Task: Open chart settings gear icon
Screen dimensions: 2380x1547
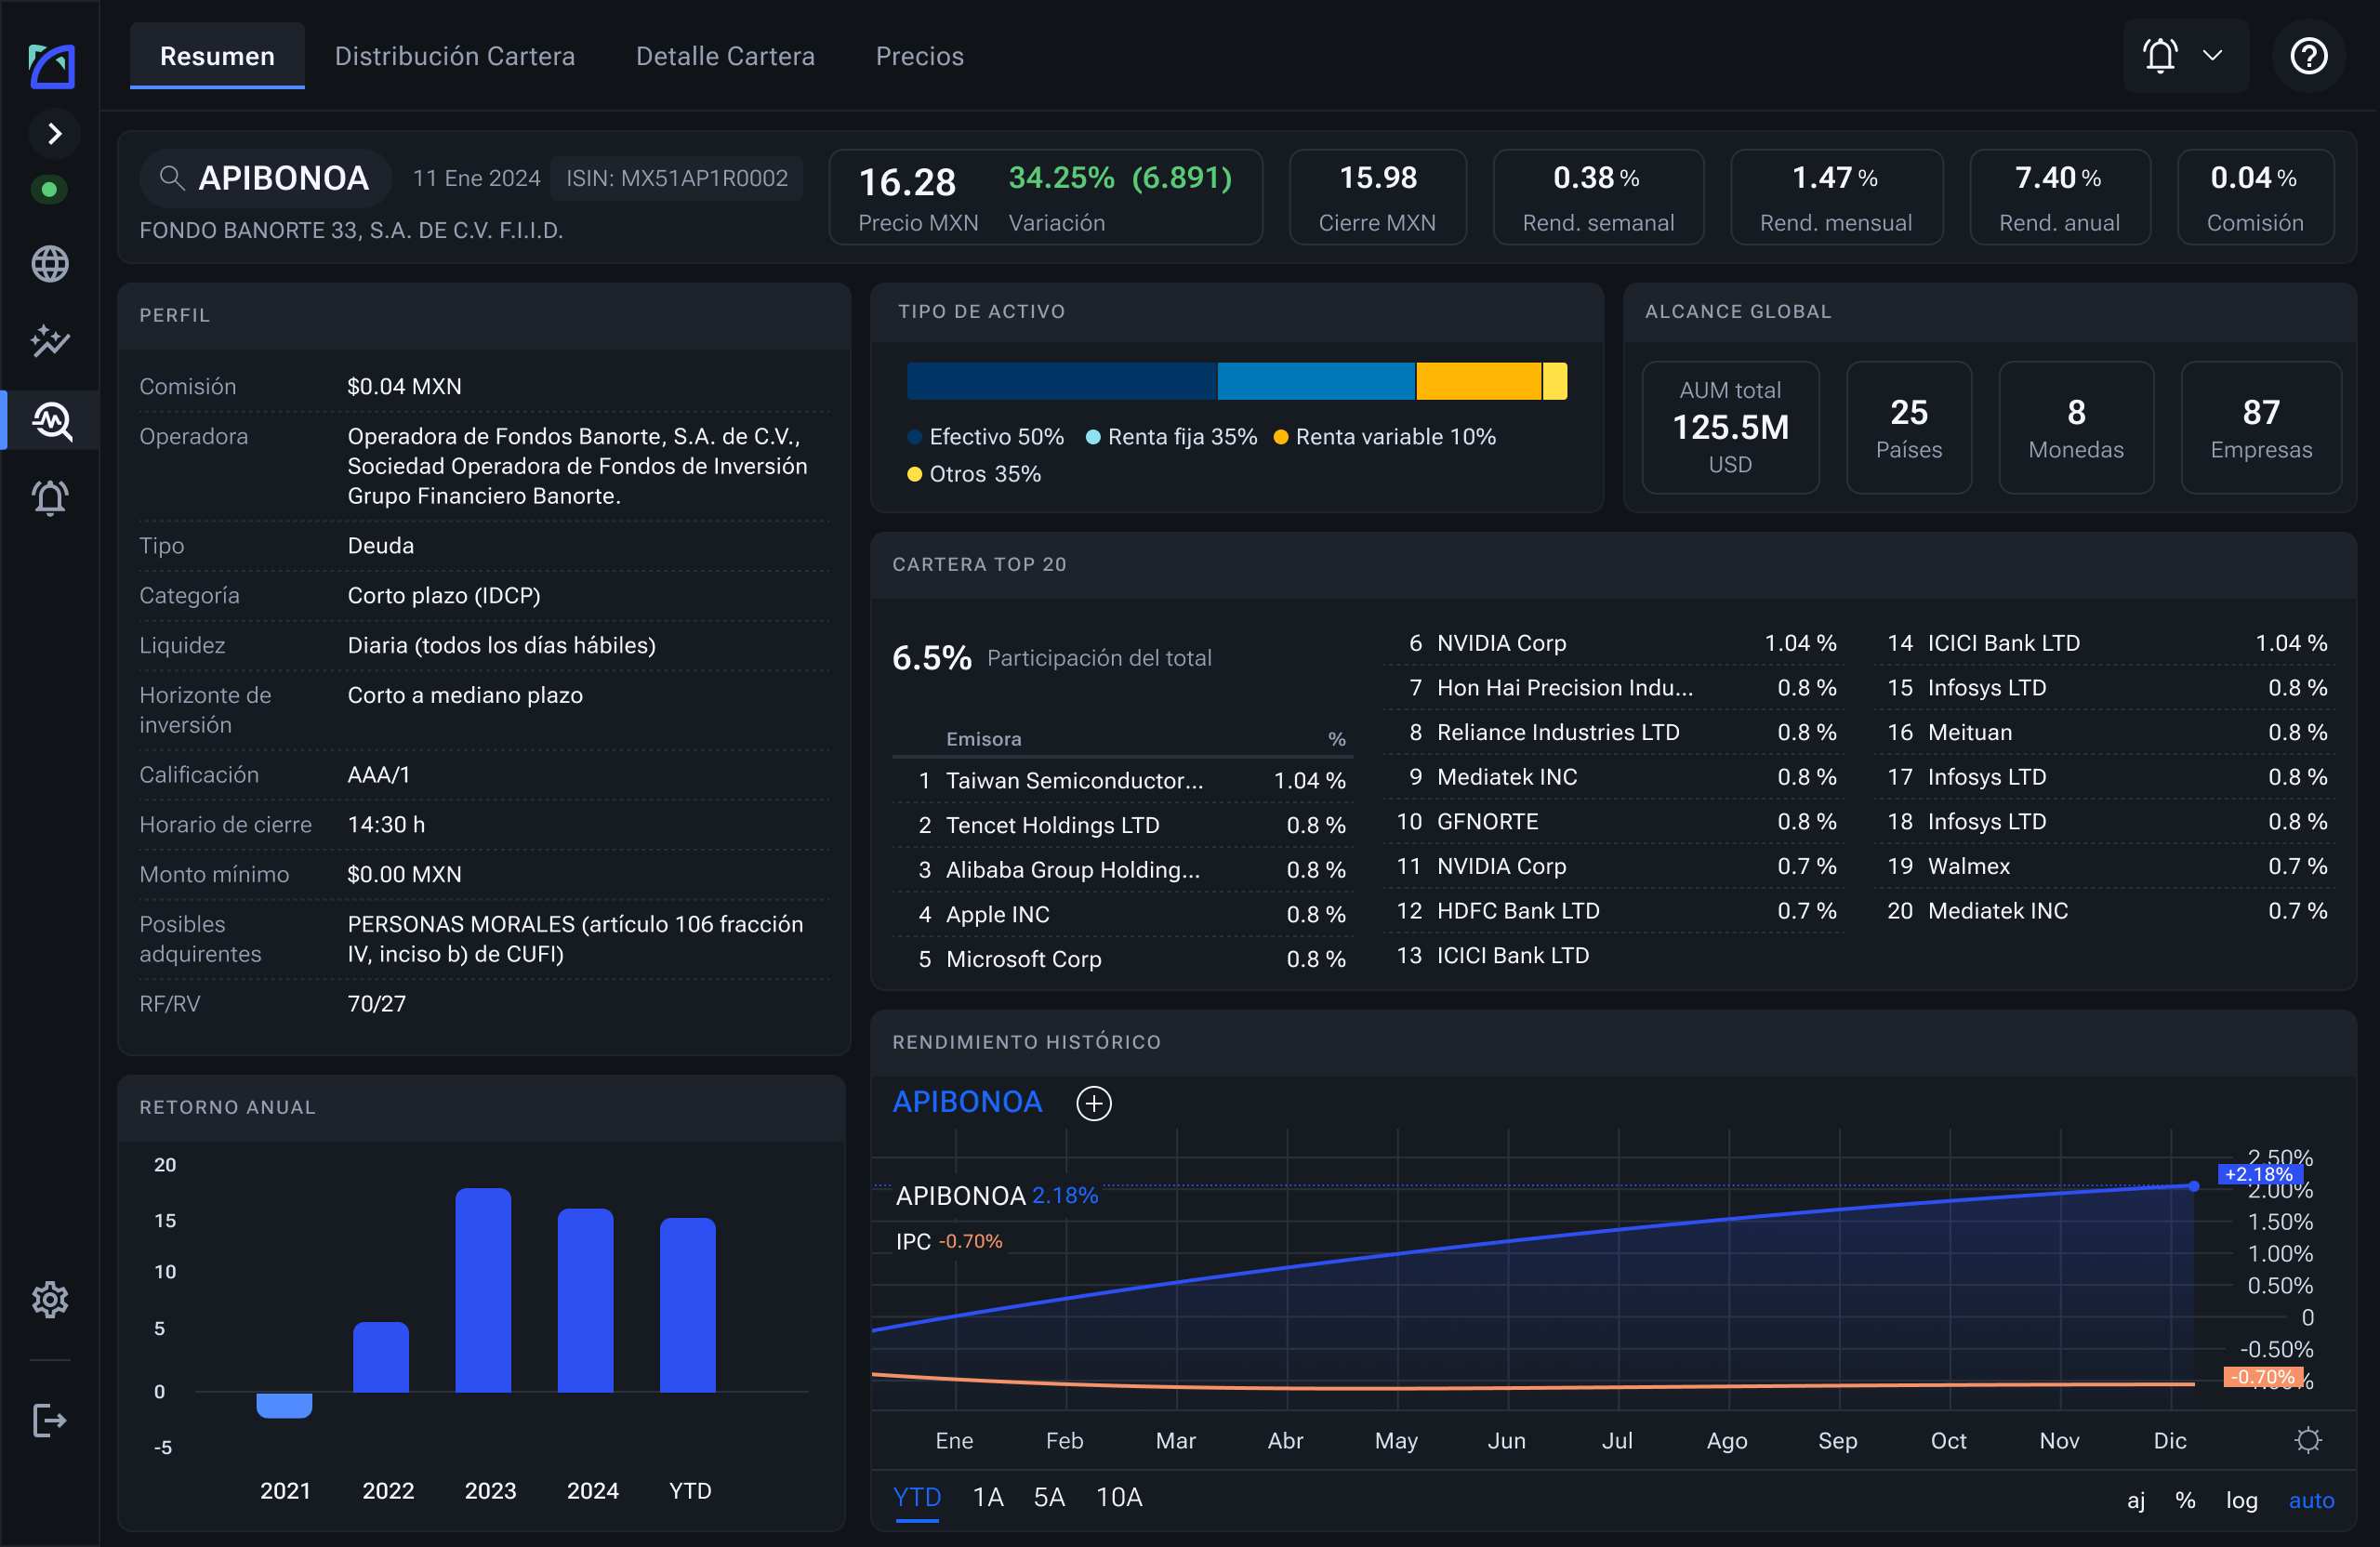Action: coord(2308,1440)
